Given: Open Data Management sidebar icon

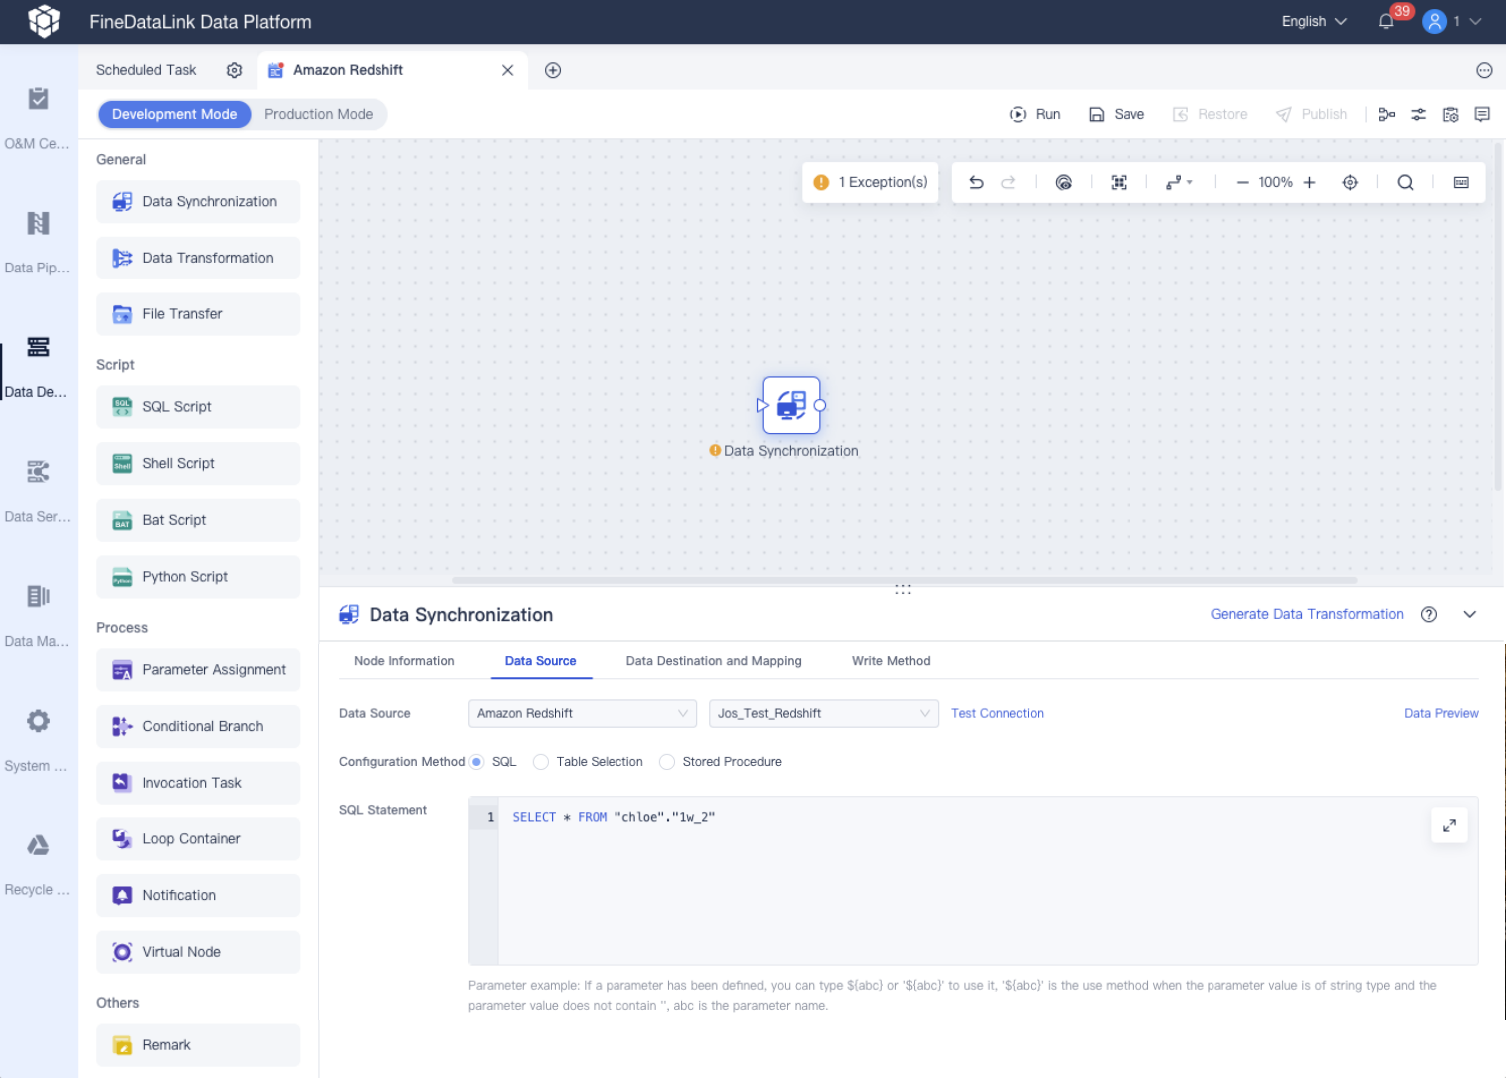Looking at the screenshot, I should click(x=38, y=597).
